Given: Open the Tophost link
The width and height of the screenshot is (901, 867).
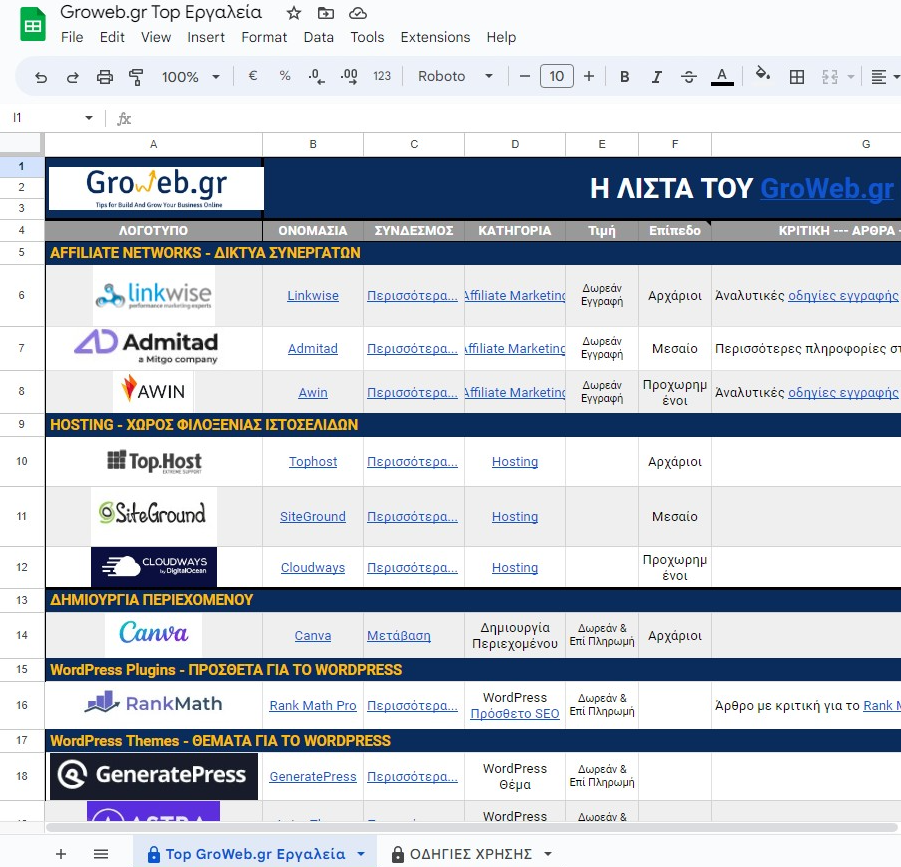Looking at the screenshot, I should [313, 461].
